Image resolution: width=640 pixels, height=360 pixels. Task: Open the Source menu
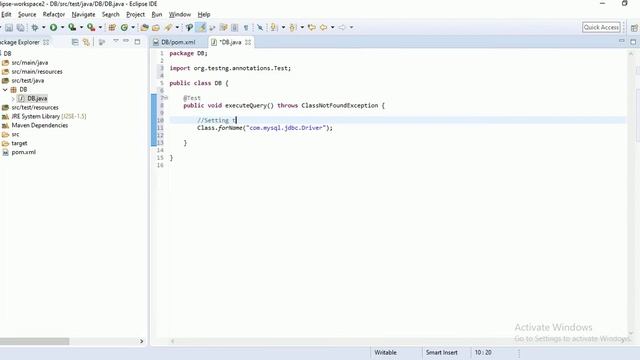point(27,14)
